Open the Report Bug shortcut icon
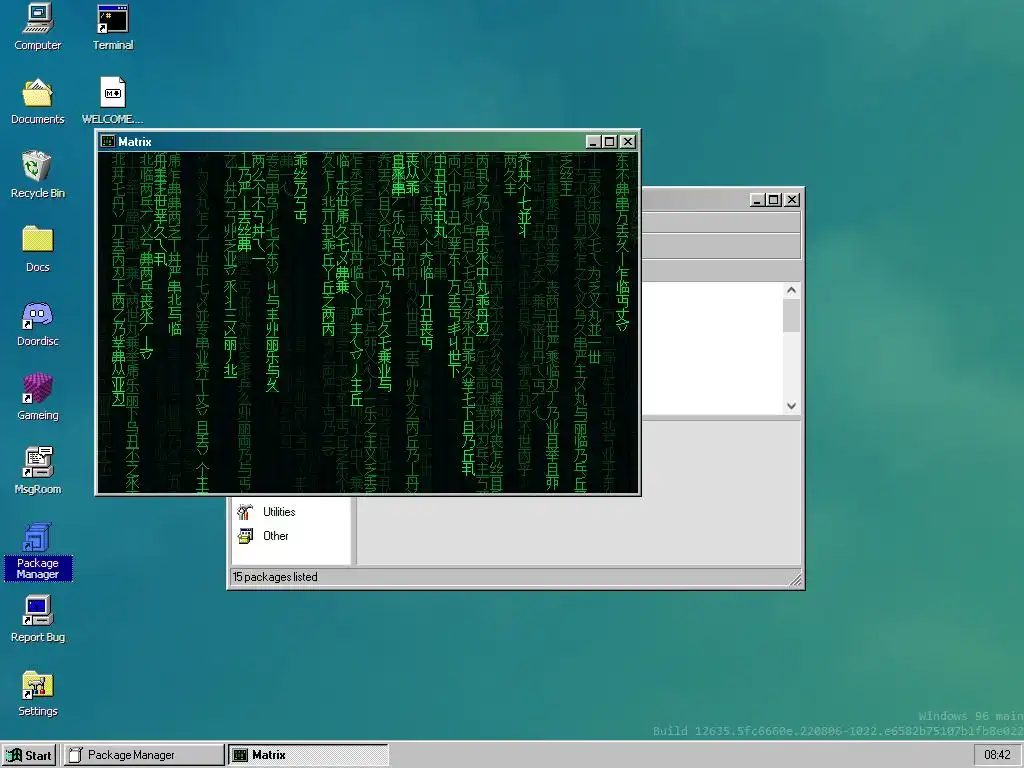Viewport: 1024px width, 768px height. click(x=37, y=618)
